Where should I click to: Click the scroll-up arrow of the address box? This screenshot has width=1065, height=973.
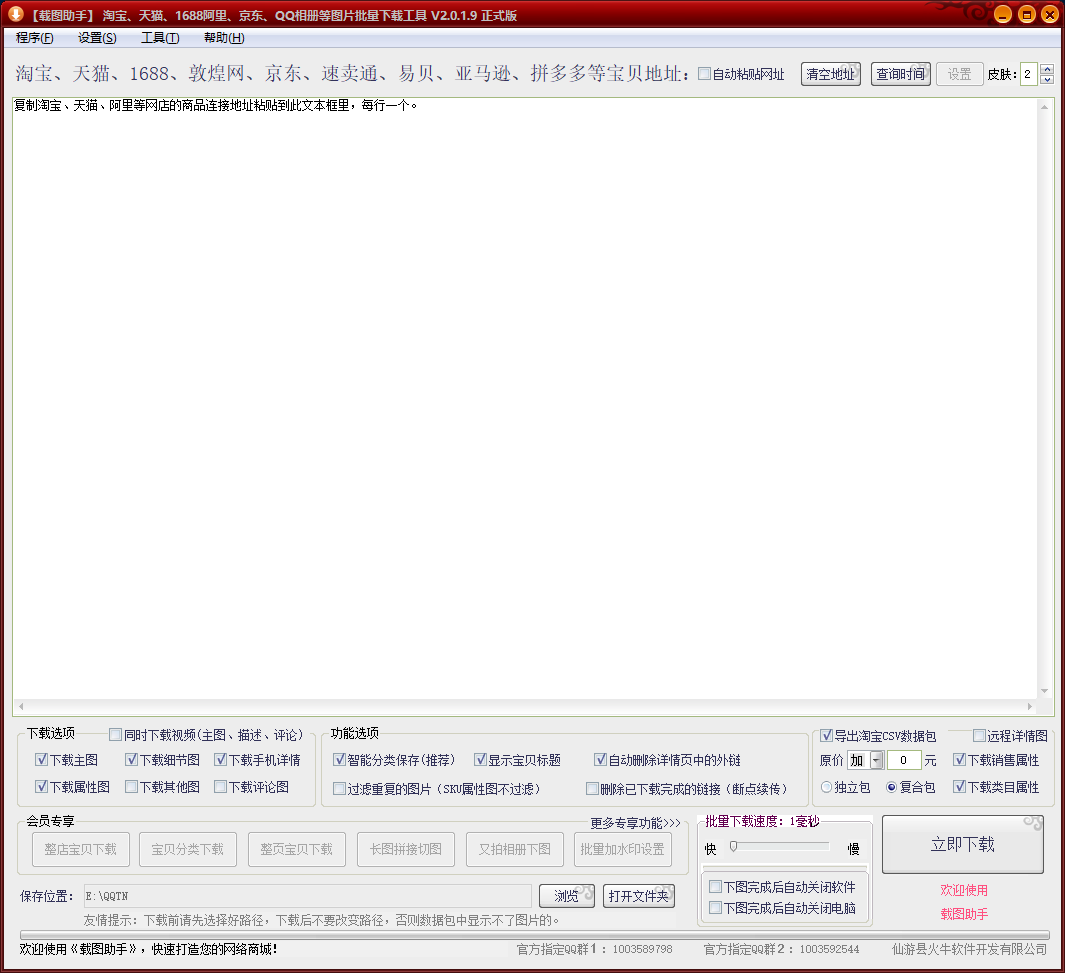click(1045, 107)
